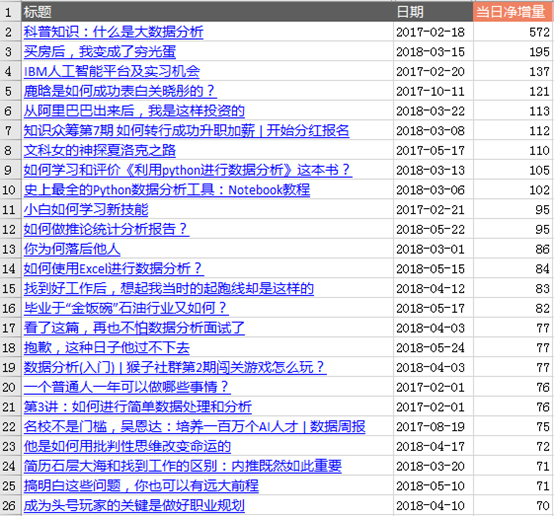Open link 文科女的神探夏洛克之路
The width and height of the screenshot is (554, 516).
(x=100, y=151)
